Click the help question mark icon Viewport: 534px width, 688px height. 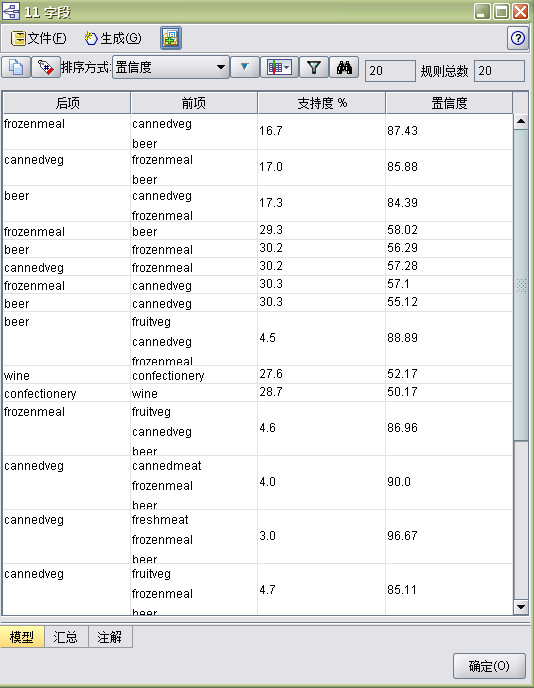point(518,38)
